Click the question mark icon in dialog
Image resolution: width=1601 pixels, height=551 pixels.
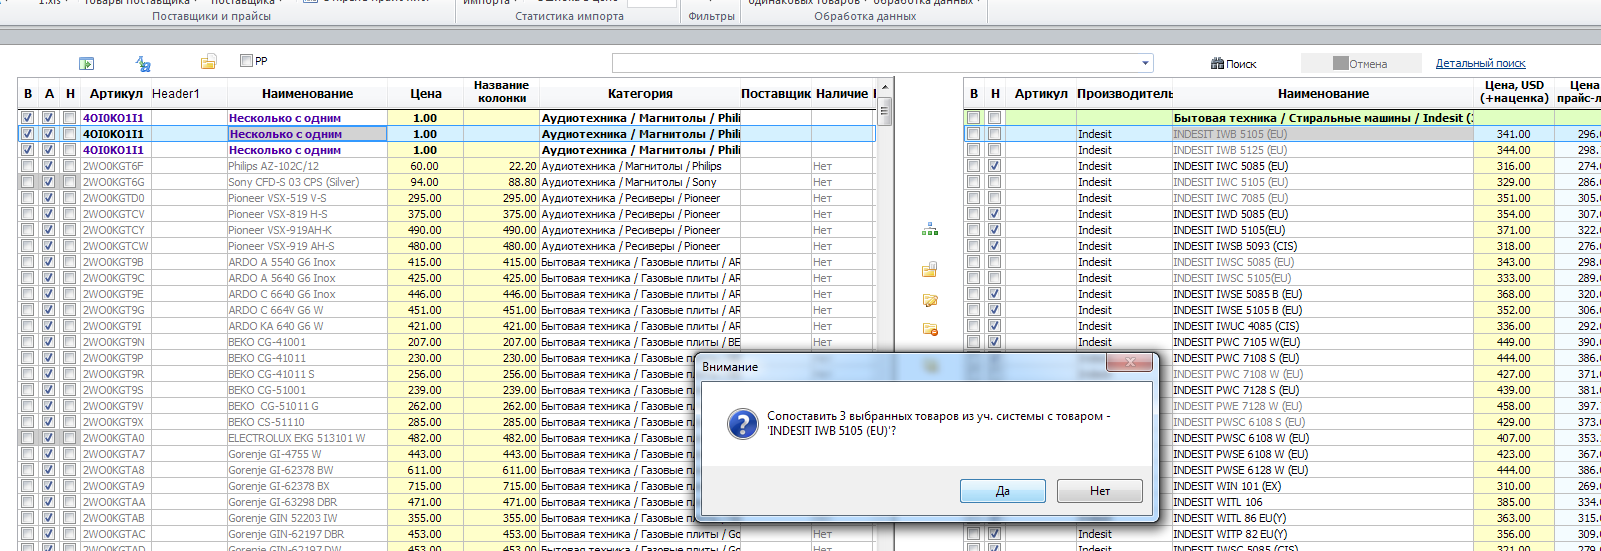coord(742,424)
